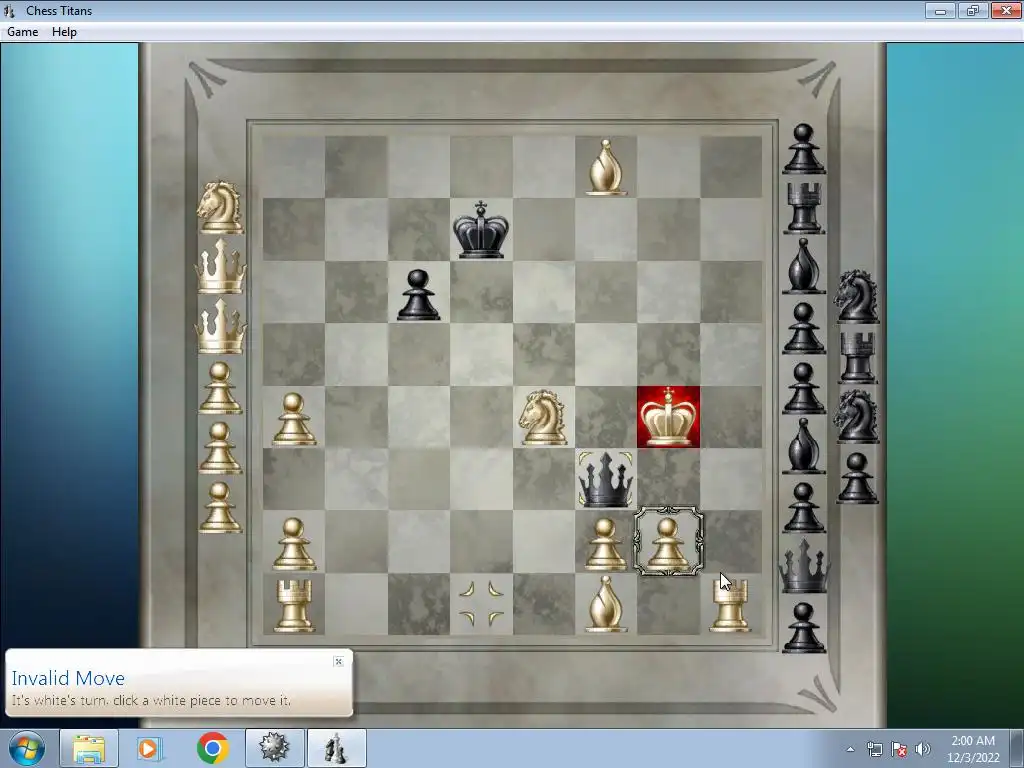Select the white rook in the bottom-right corner

pyautogui.click(x=730, y=606)
